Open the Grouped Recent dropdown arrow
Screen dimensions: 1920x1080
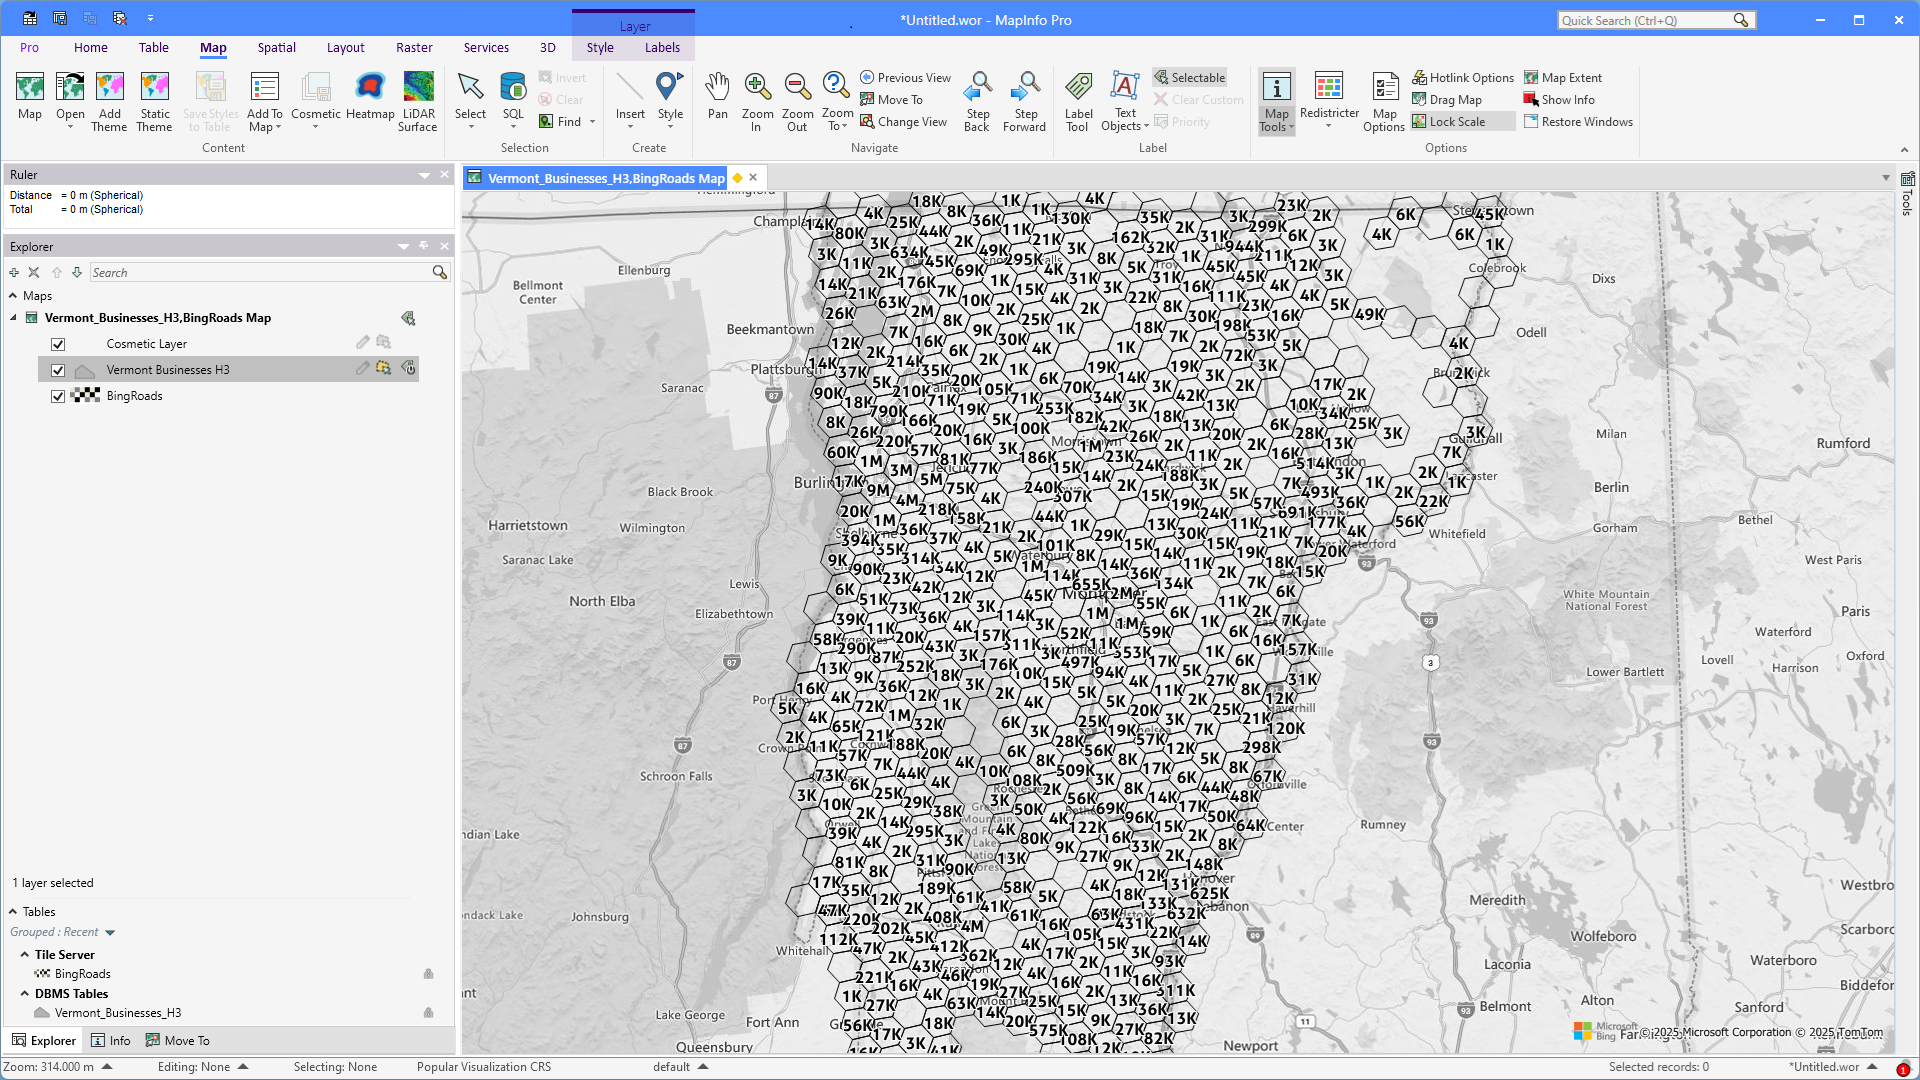(x=110, y=933)
